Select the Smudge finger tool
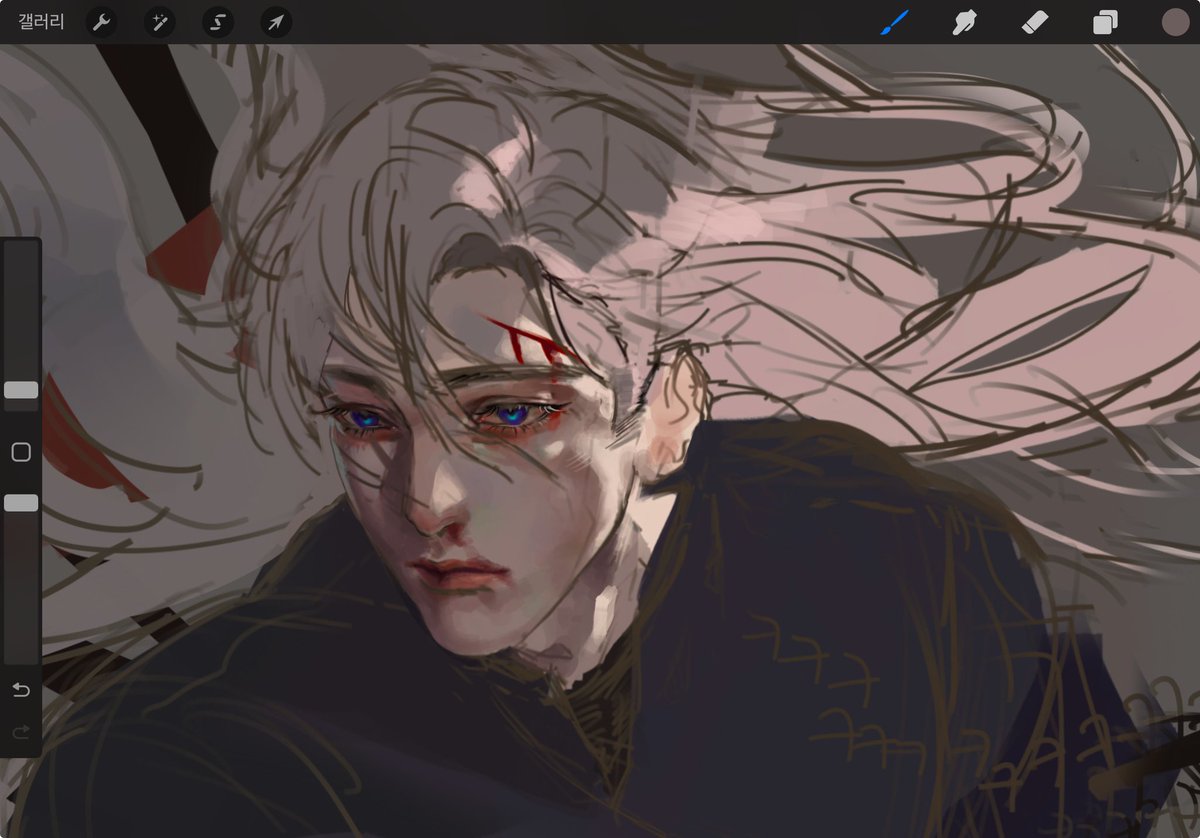Screen dimensions: 1200x838 [x=964, y=22]
